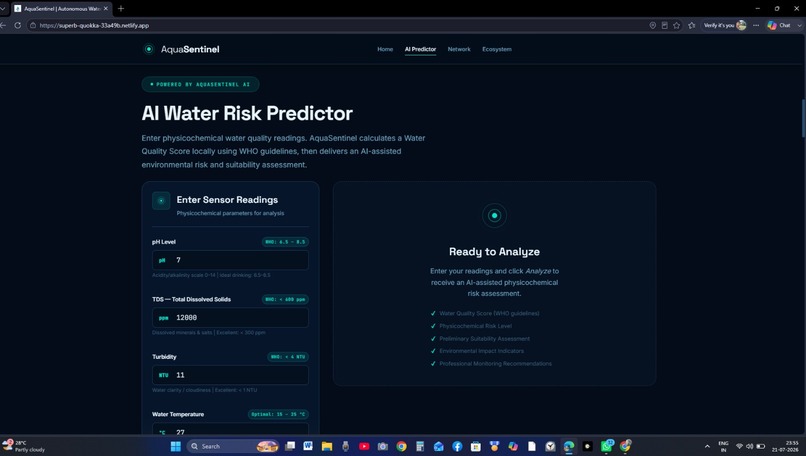Viewport: 806px width, 456px height.
Task: Select the AI Predictor nav tab
Action: pyautogui.click(x=420, y=49)
